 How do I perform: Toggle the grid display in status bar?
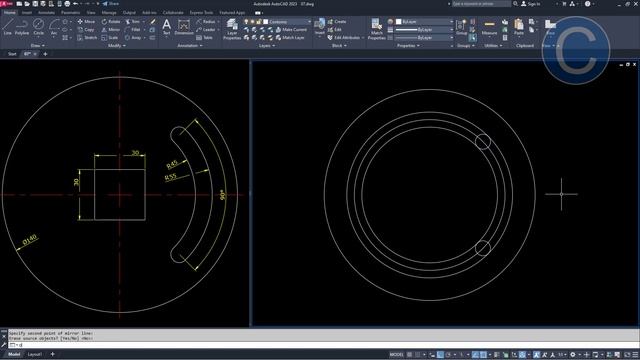[x=409, y=355]
